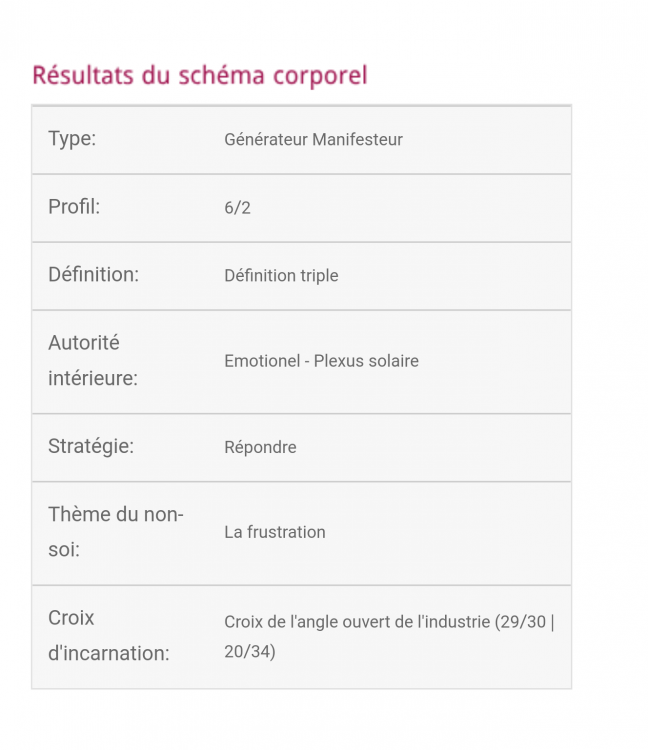Click the 'Thème du non-soi:' label
The width and height of the screenshot is (648, 750).
click(115, 532)
